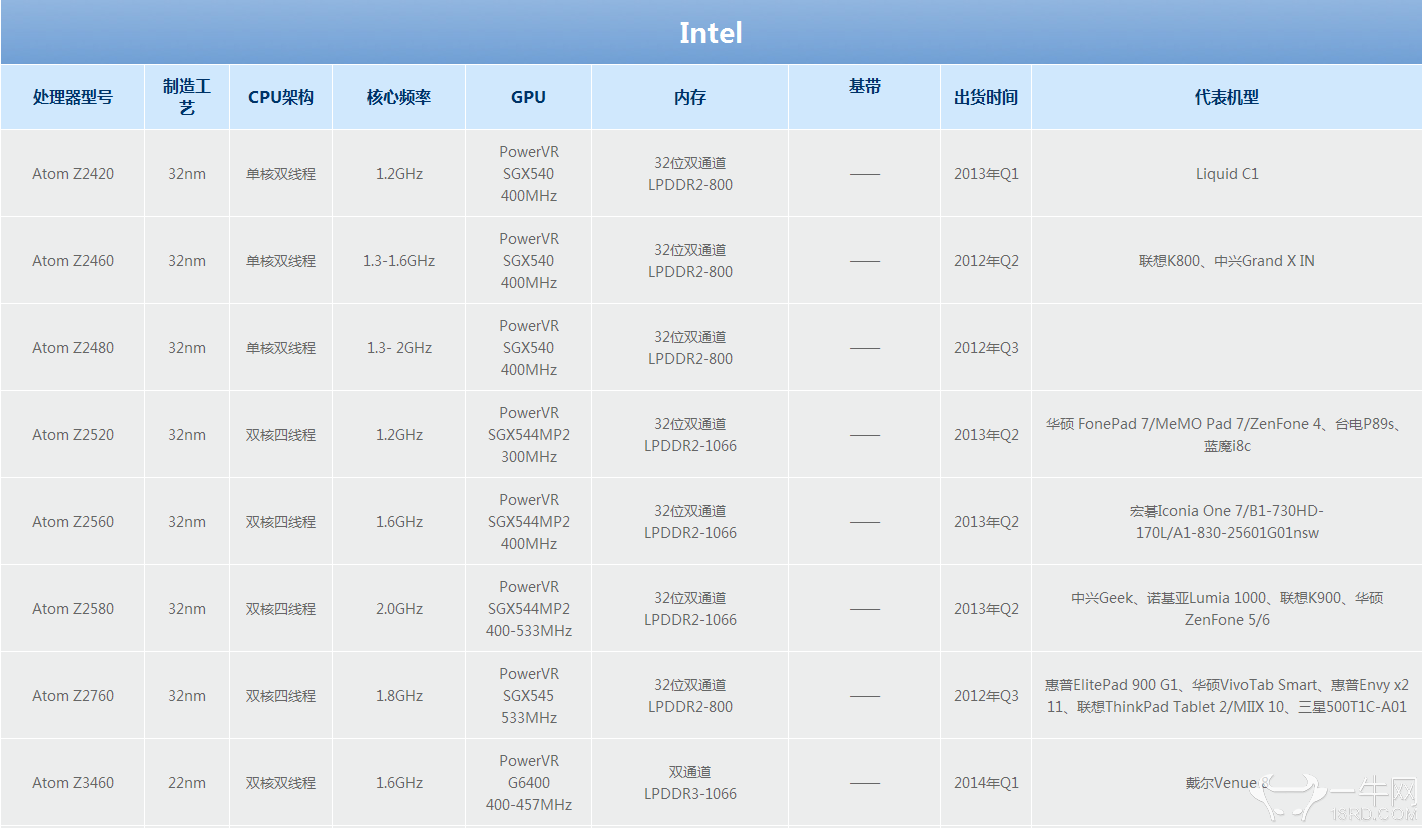Select the Atom Z2460 model cell

(73, 261)
